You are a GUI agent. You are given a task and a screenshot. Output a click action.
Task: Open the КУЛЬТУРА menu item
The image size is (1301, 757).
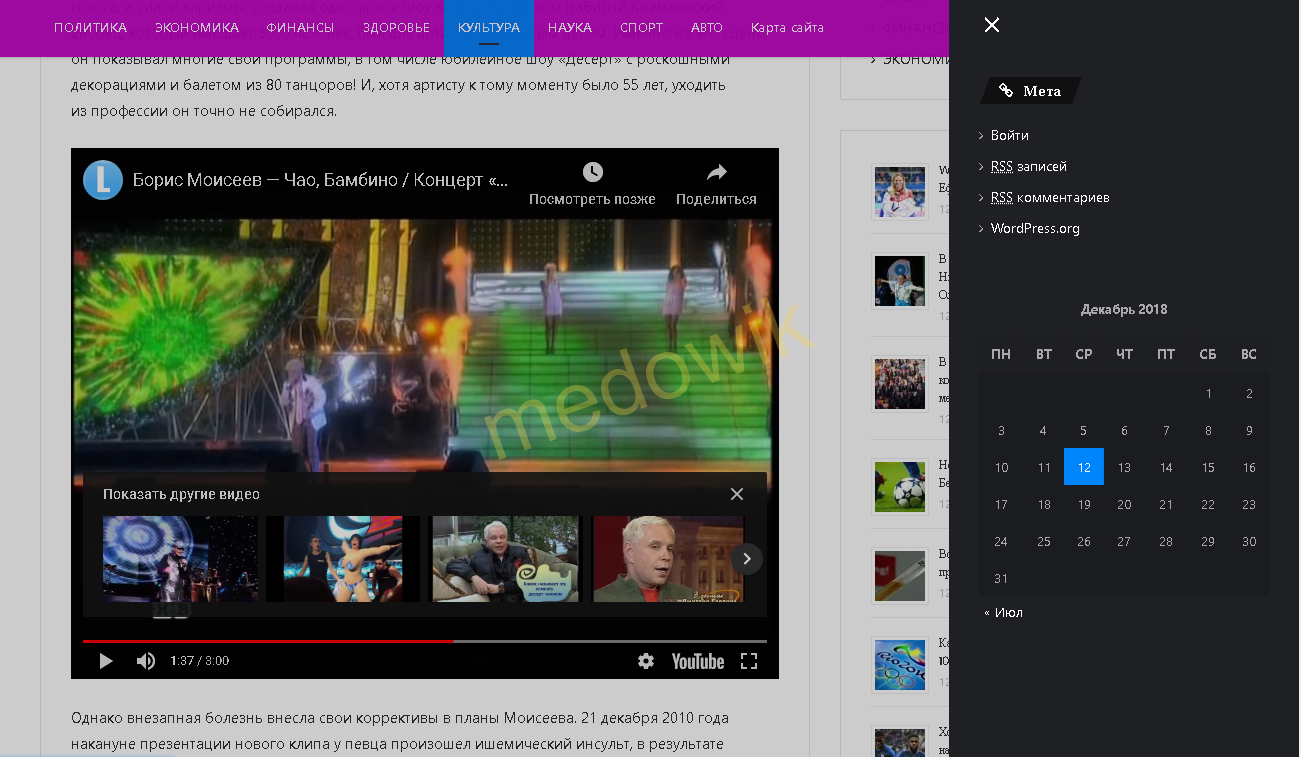[x=489, y=28]
